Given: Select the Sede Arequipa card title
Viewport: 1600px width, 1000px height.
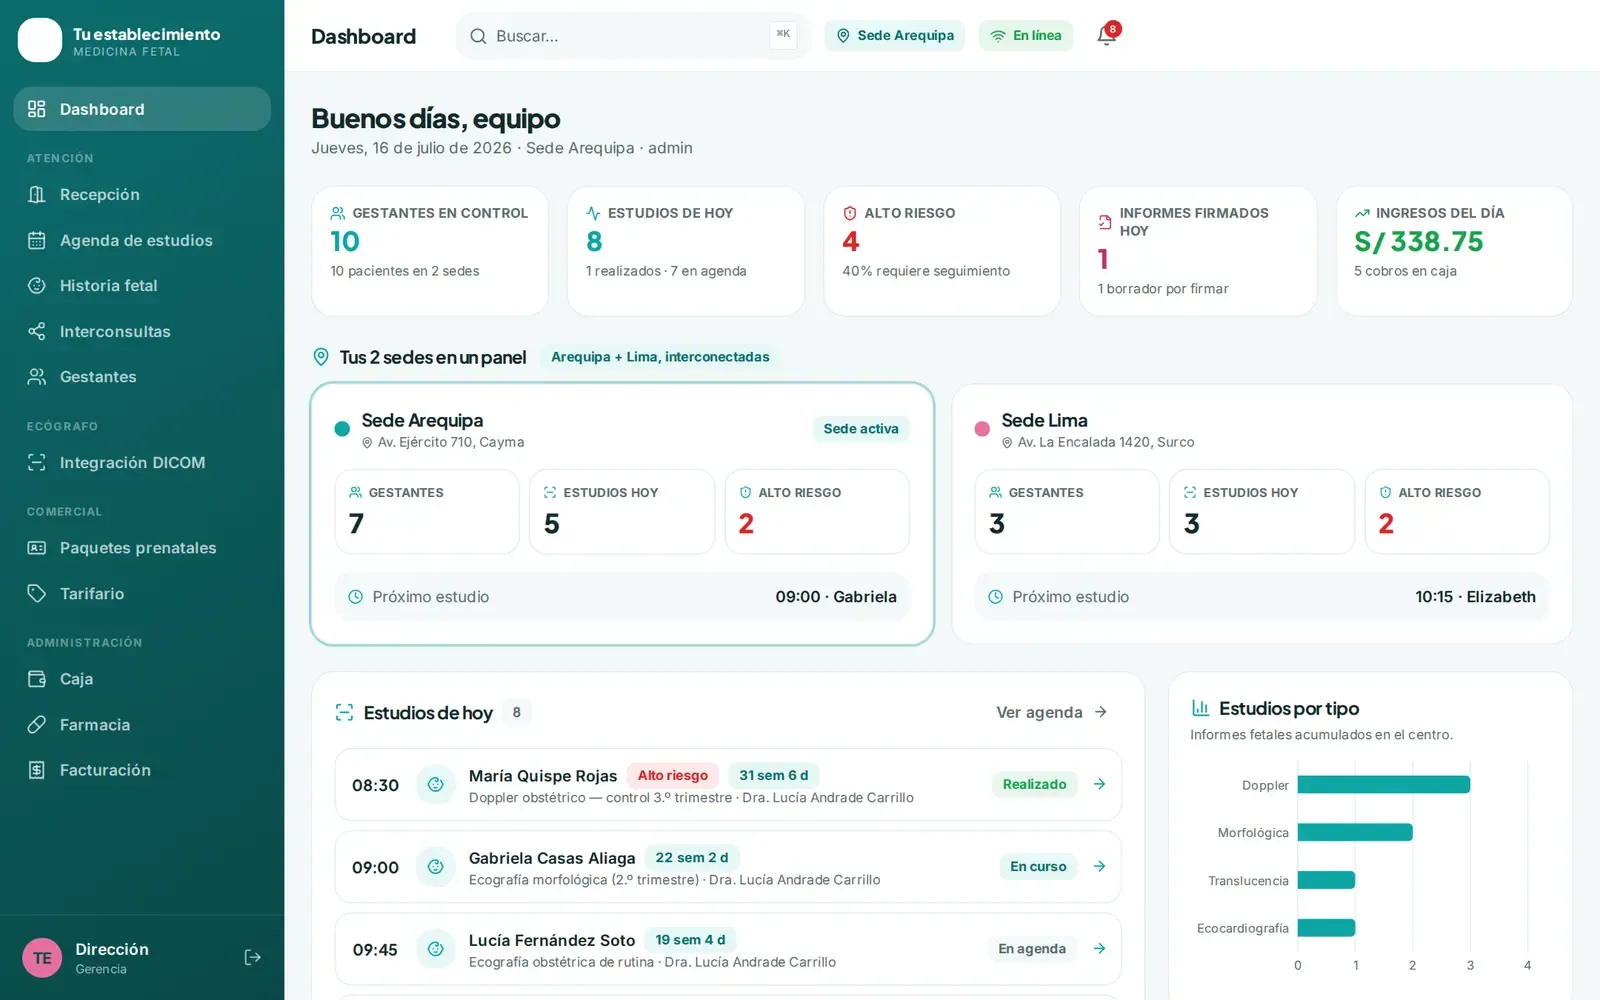Looking at the screenshot, I should tap(422, 420).
